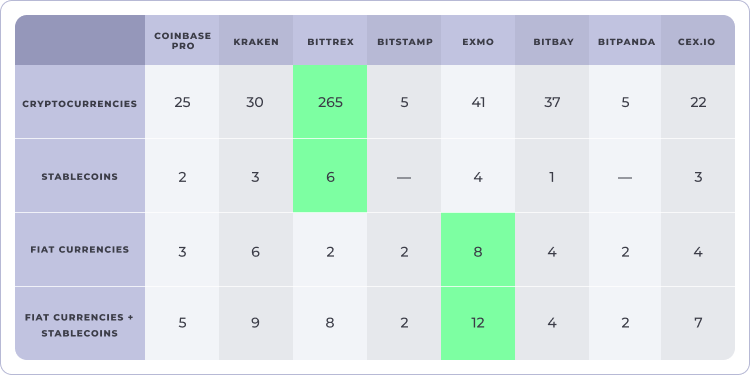Select the BitBay cryptocurrencies value 37
The width and height of the screenshot is (750, 375).
coord(552,102)
